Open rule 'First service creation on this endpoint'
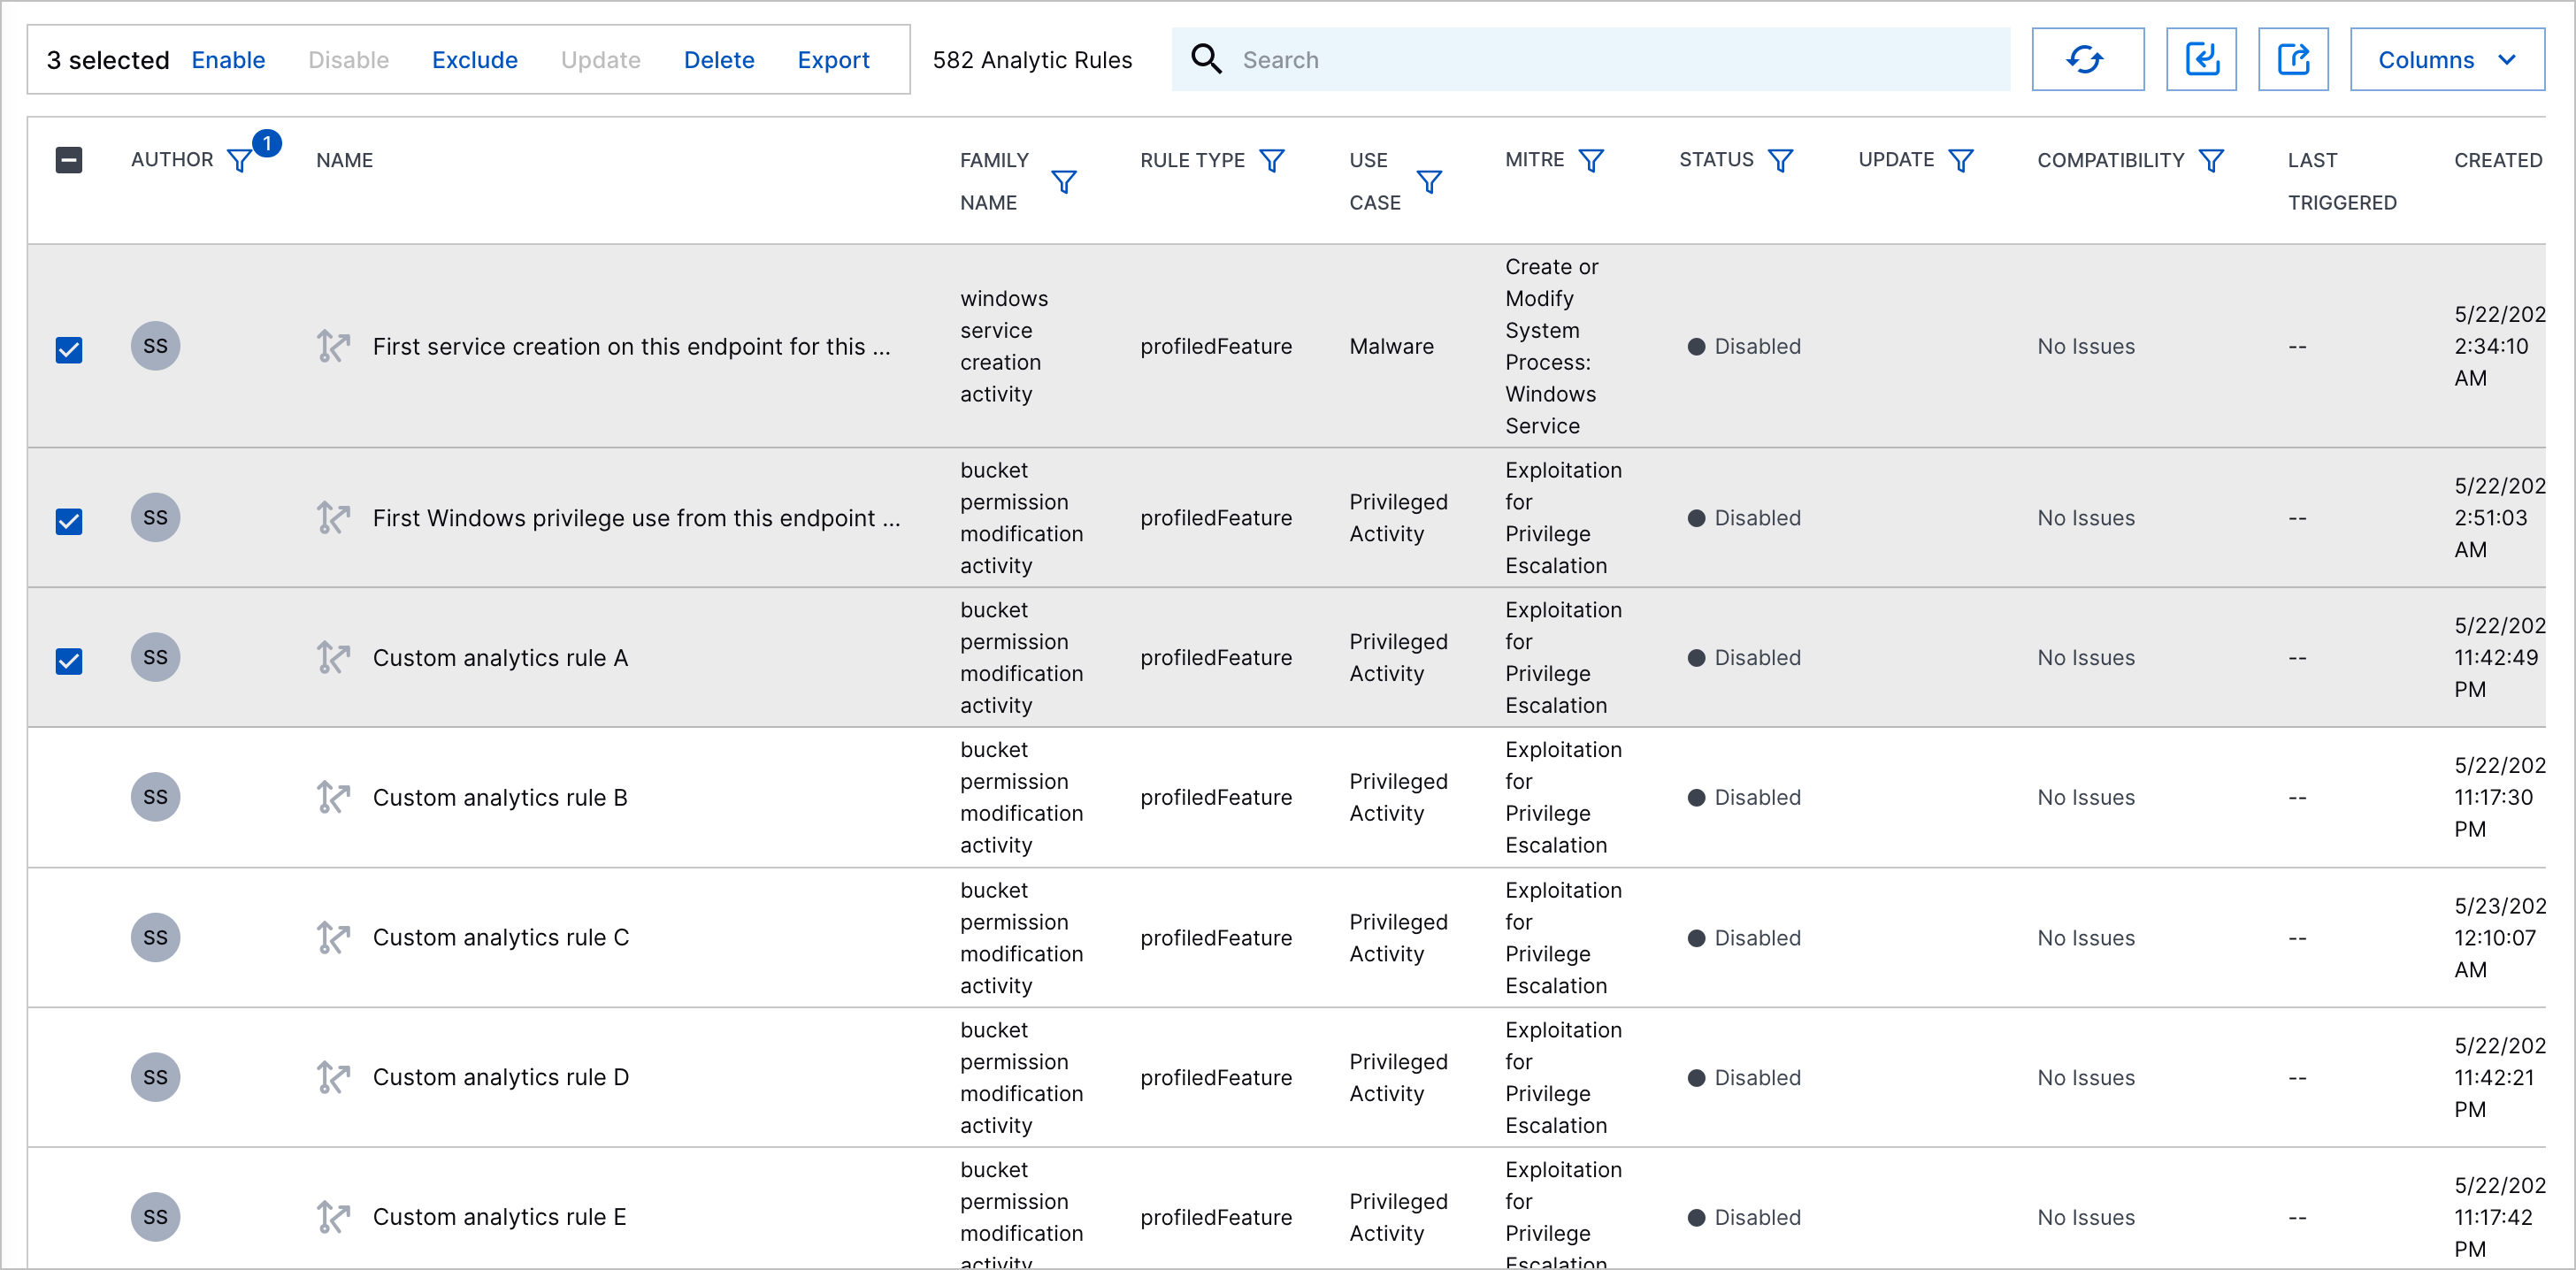Viewport: 2576px width, 1270px height. [x=631, y=347]
